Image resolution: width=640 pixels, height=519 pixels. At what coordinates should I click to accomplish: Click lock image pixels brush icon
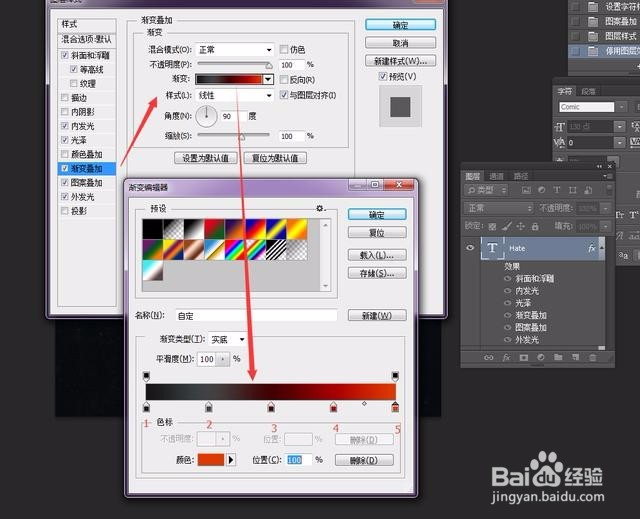click(x=507, y=226)
